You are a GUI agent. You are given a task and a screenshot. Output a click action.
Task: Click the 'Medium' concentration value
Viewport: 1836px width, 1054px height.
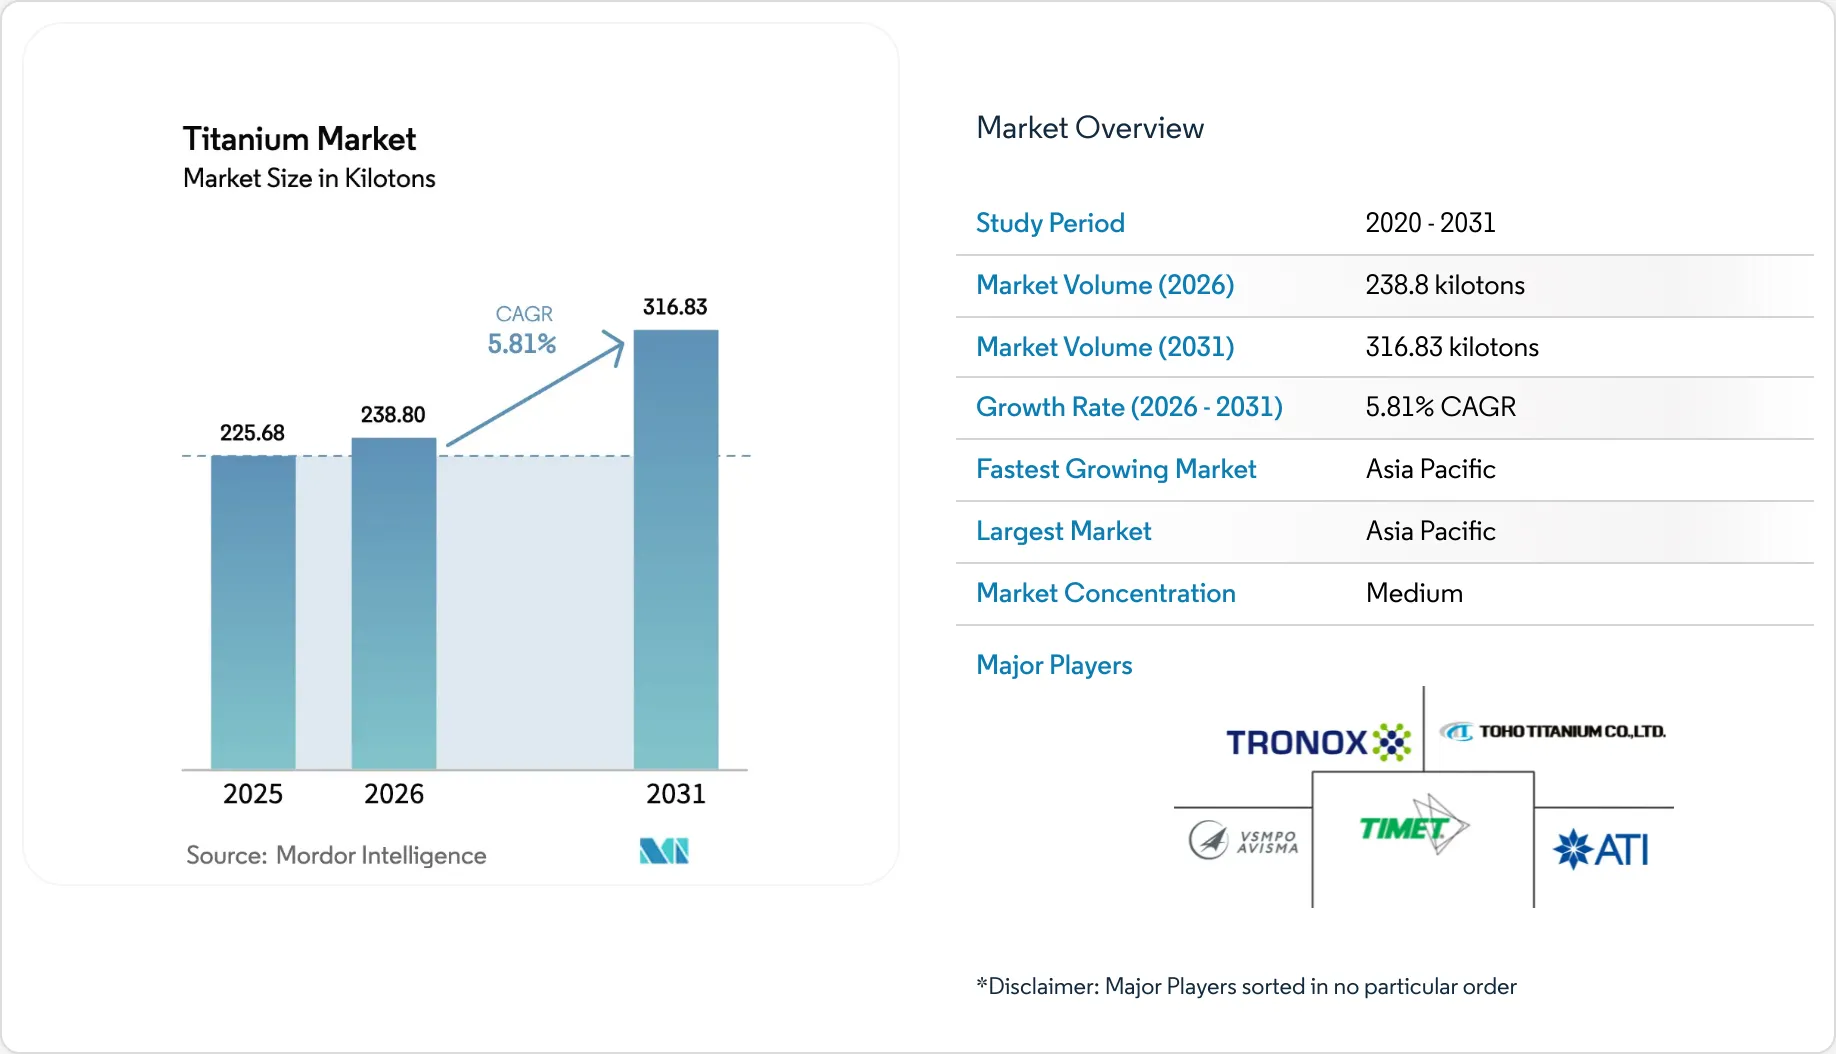tap(1414, 593)
